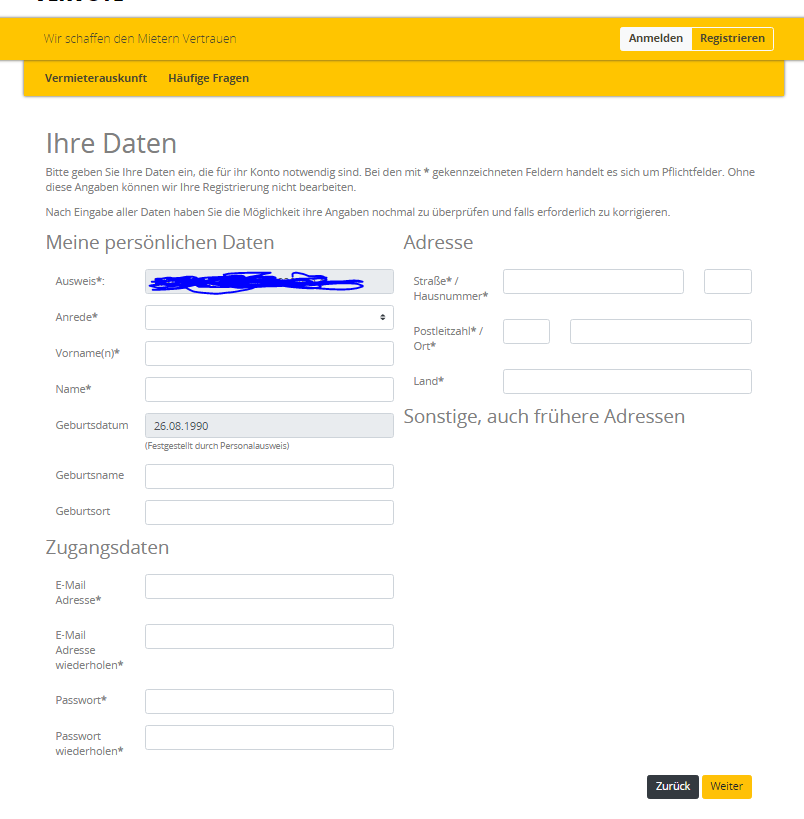Click the Straße input field
Screen dimensions: 804x819
point(593,281)
